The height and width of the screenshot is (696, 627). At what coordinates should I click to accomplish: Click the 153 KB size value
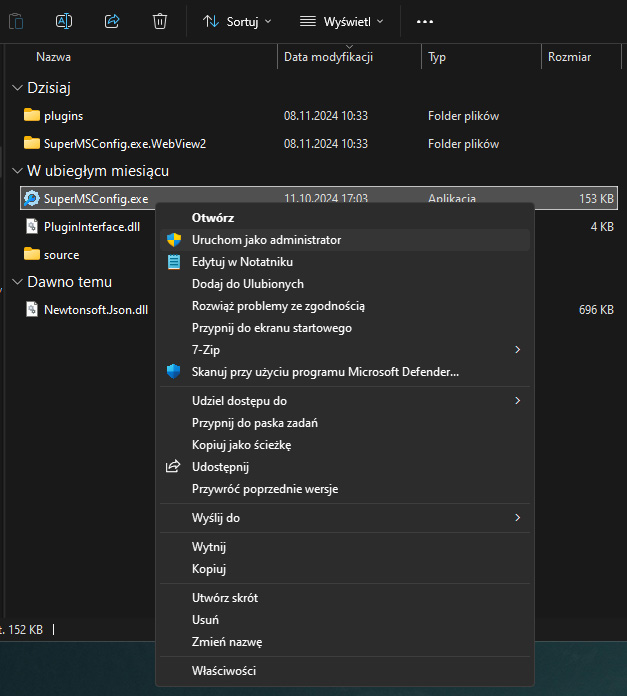596,198
